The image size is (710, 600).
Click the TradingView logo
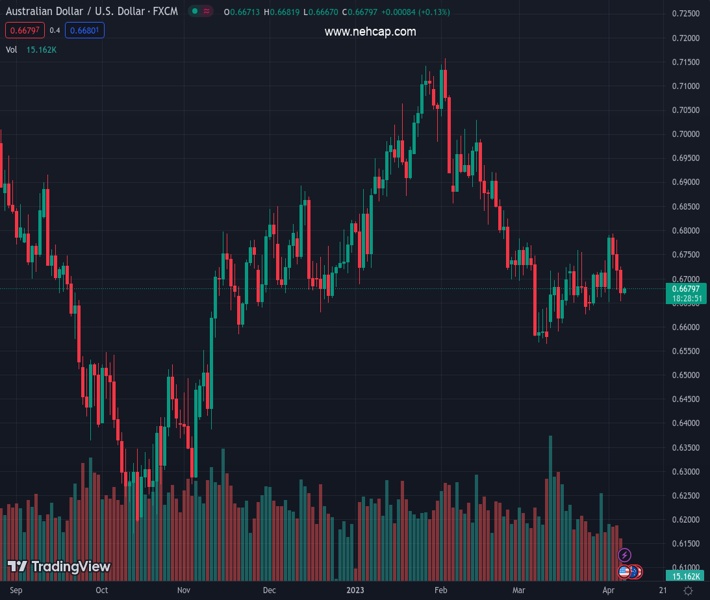click(x=59, y=567)
